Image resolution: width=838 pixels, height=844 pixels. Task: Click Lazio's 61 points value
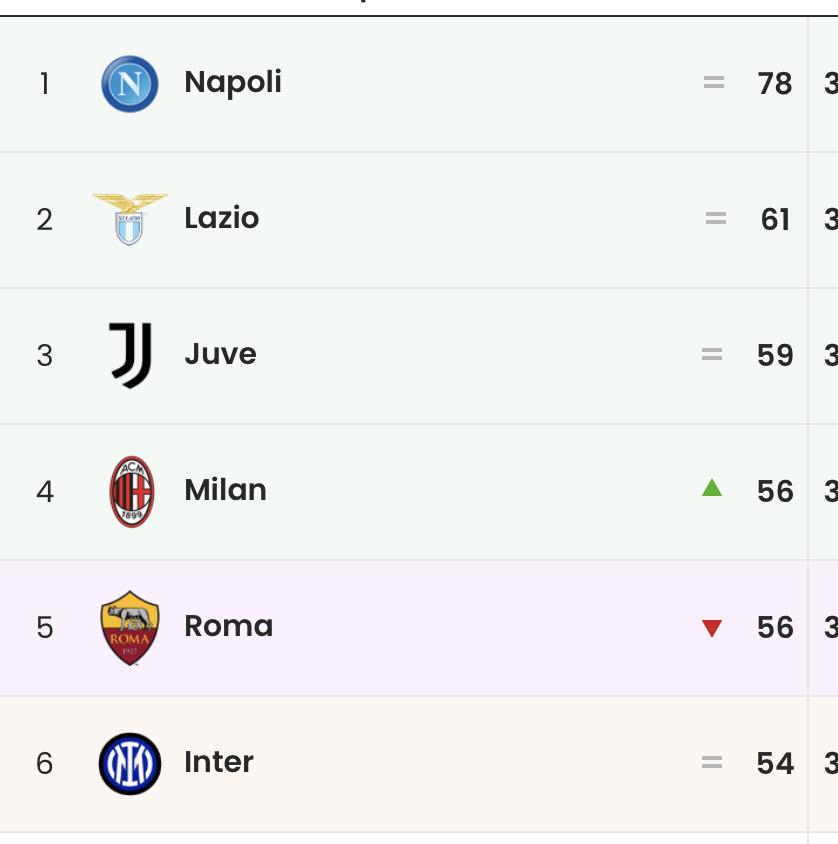[x=775, y=220]
